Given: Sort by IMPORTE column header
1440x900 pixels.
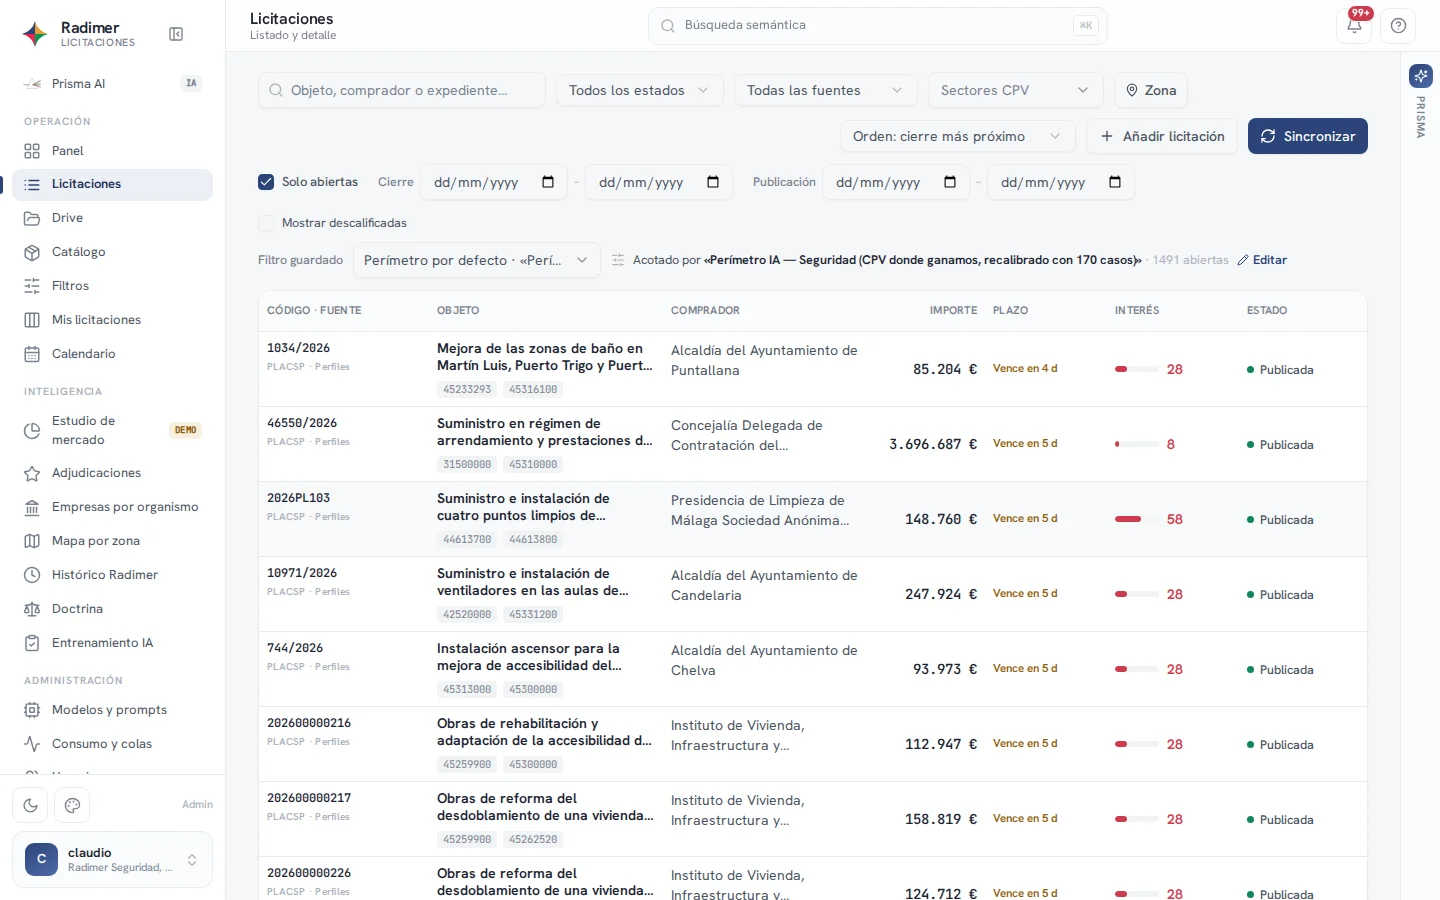Looking at the screenshot, I should pos(953,311).
